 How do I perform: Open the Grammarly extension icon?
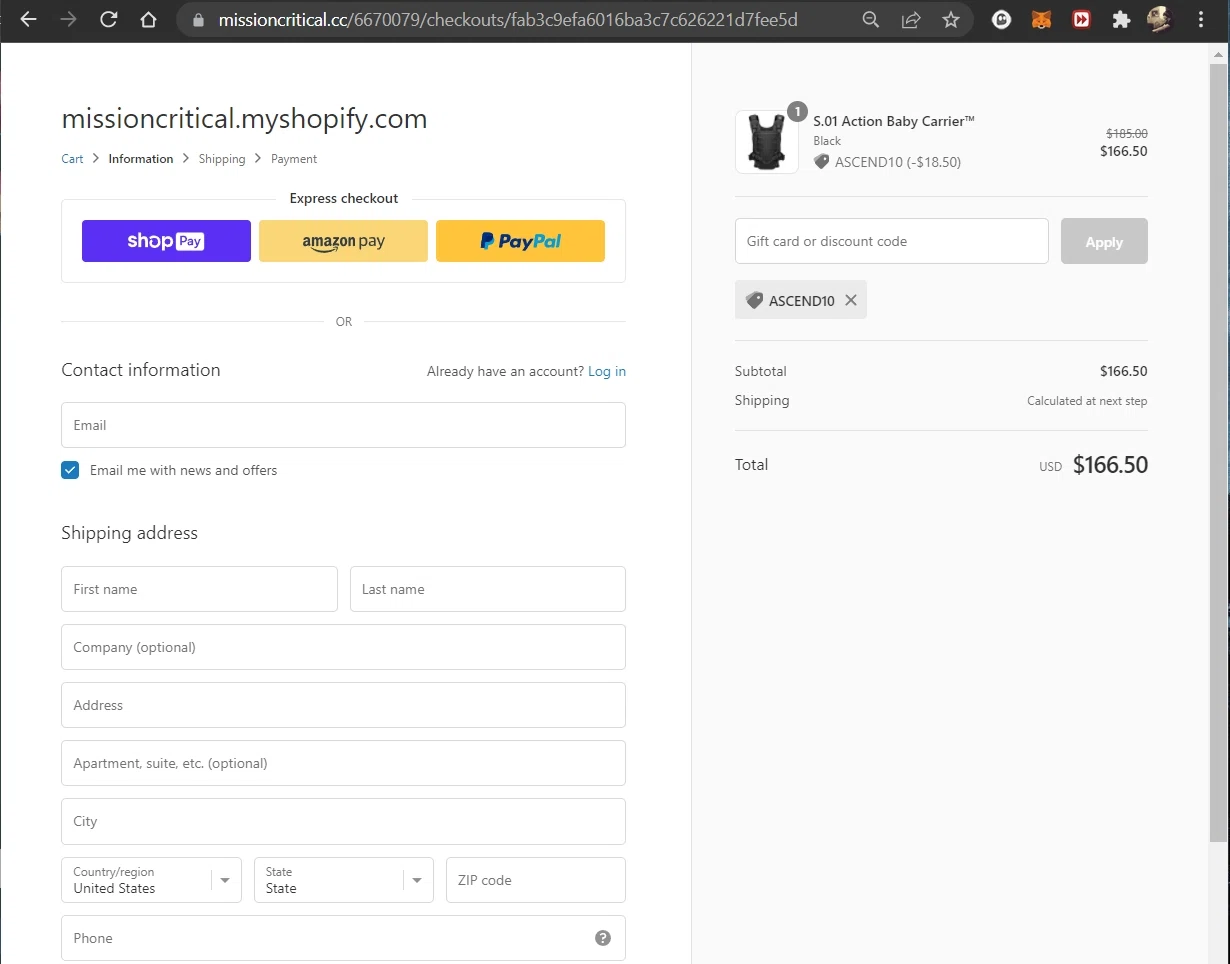click(x=1001, y=20)
